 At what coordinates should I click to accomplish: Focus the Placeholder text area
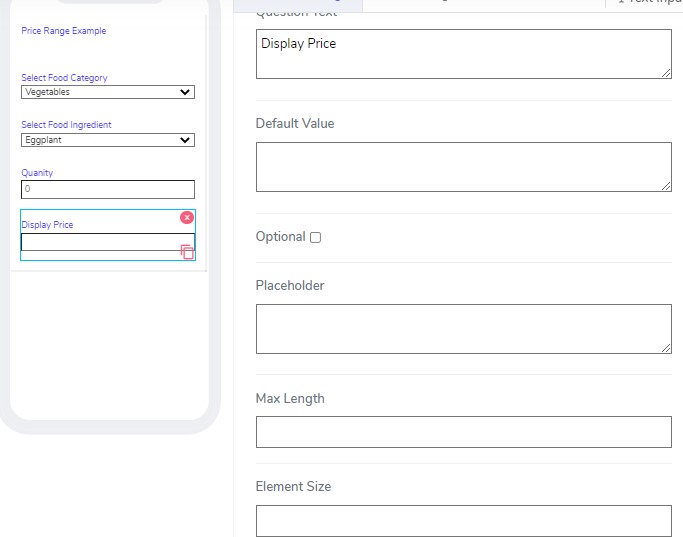point(463,328)
